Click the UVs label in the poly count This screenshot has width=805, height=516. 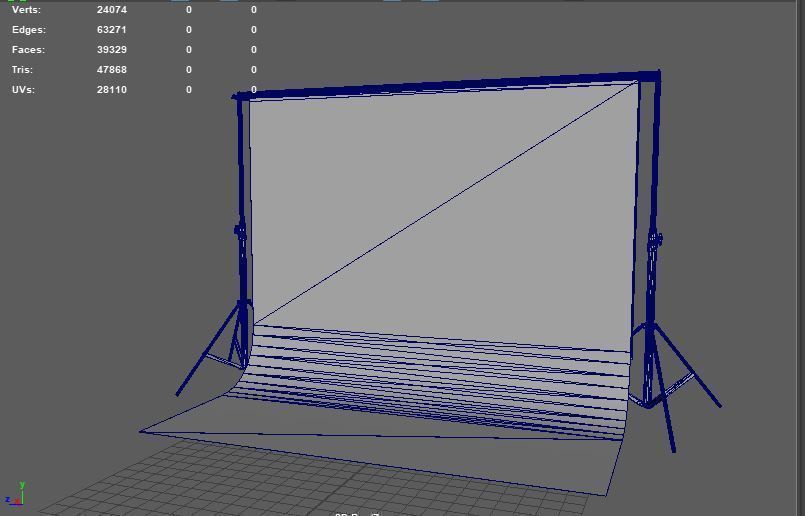[24, 90]
